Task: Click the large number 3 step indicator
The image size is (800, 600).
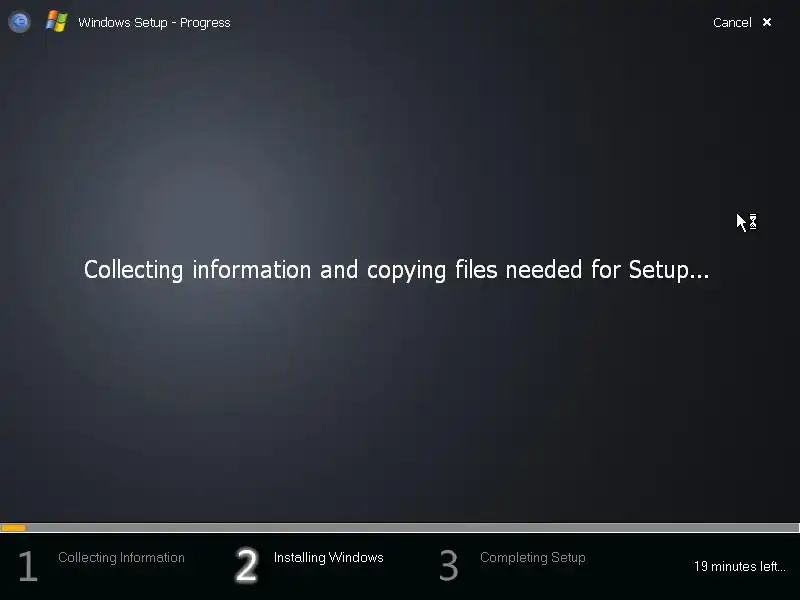Action: (448, 565)
